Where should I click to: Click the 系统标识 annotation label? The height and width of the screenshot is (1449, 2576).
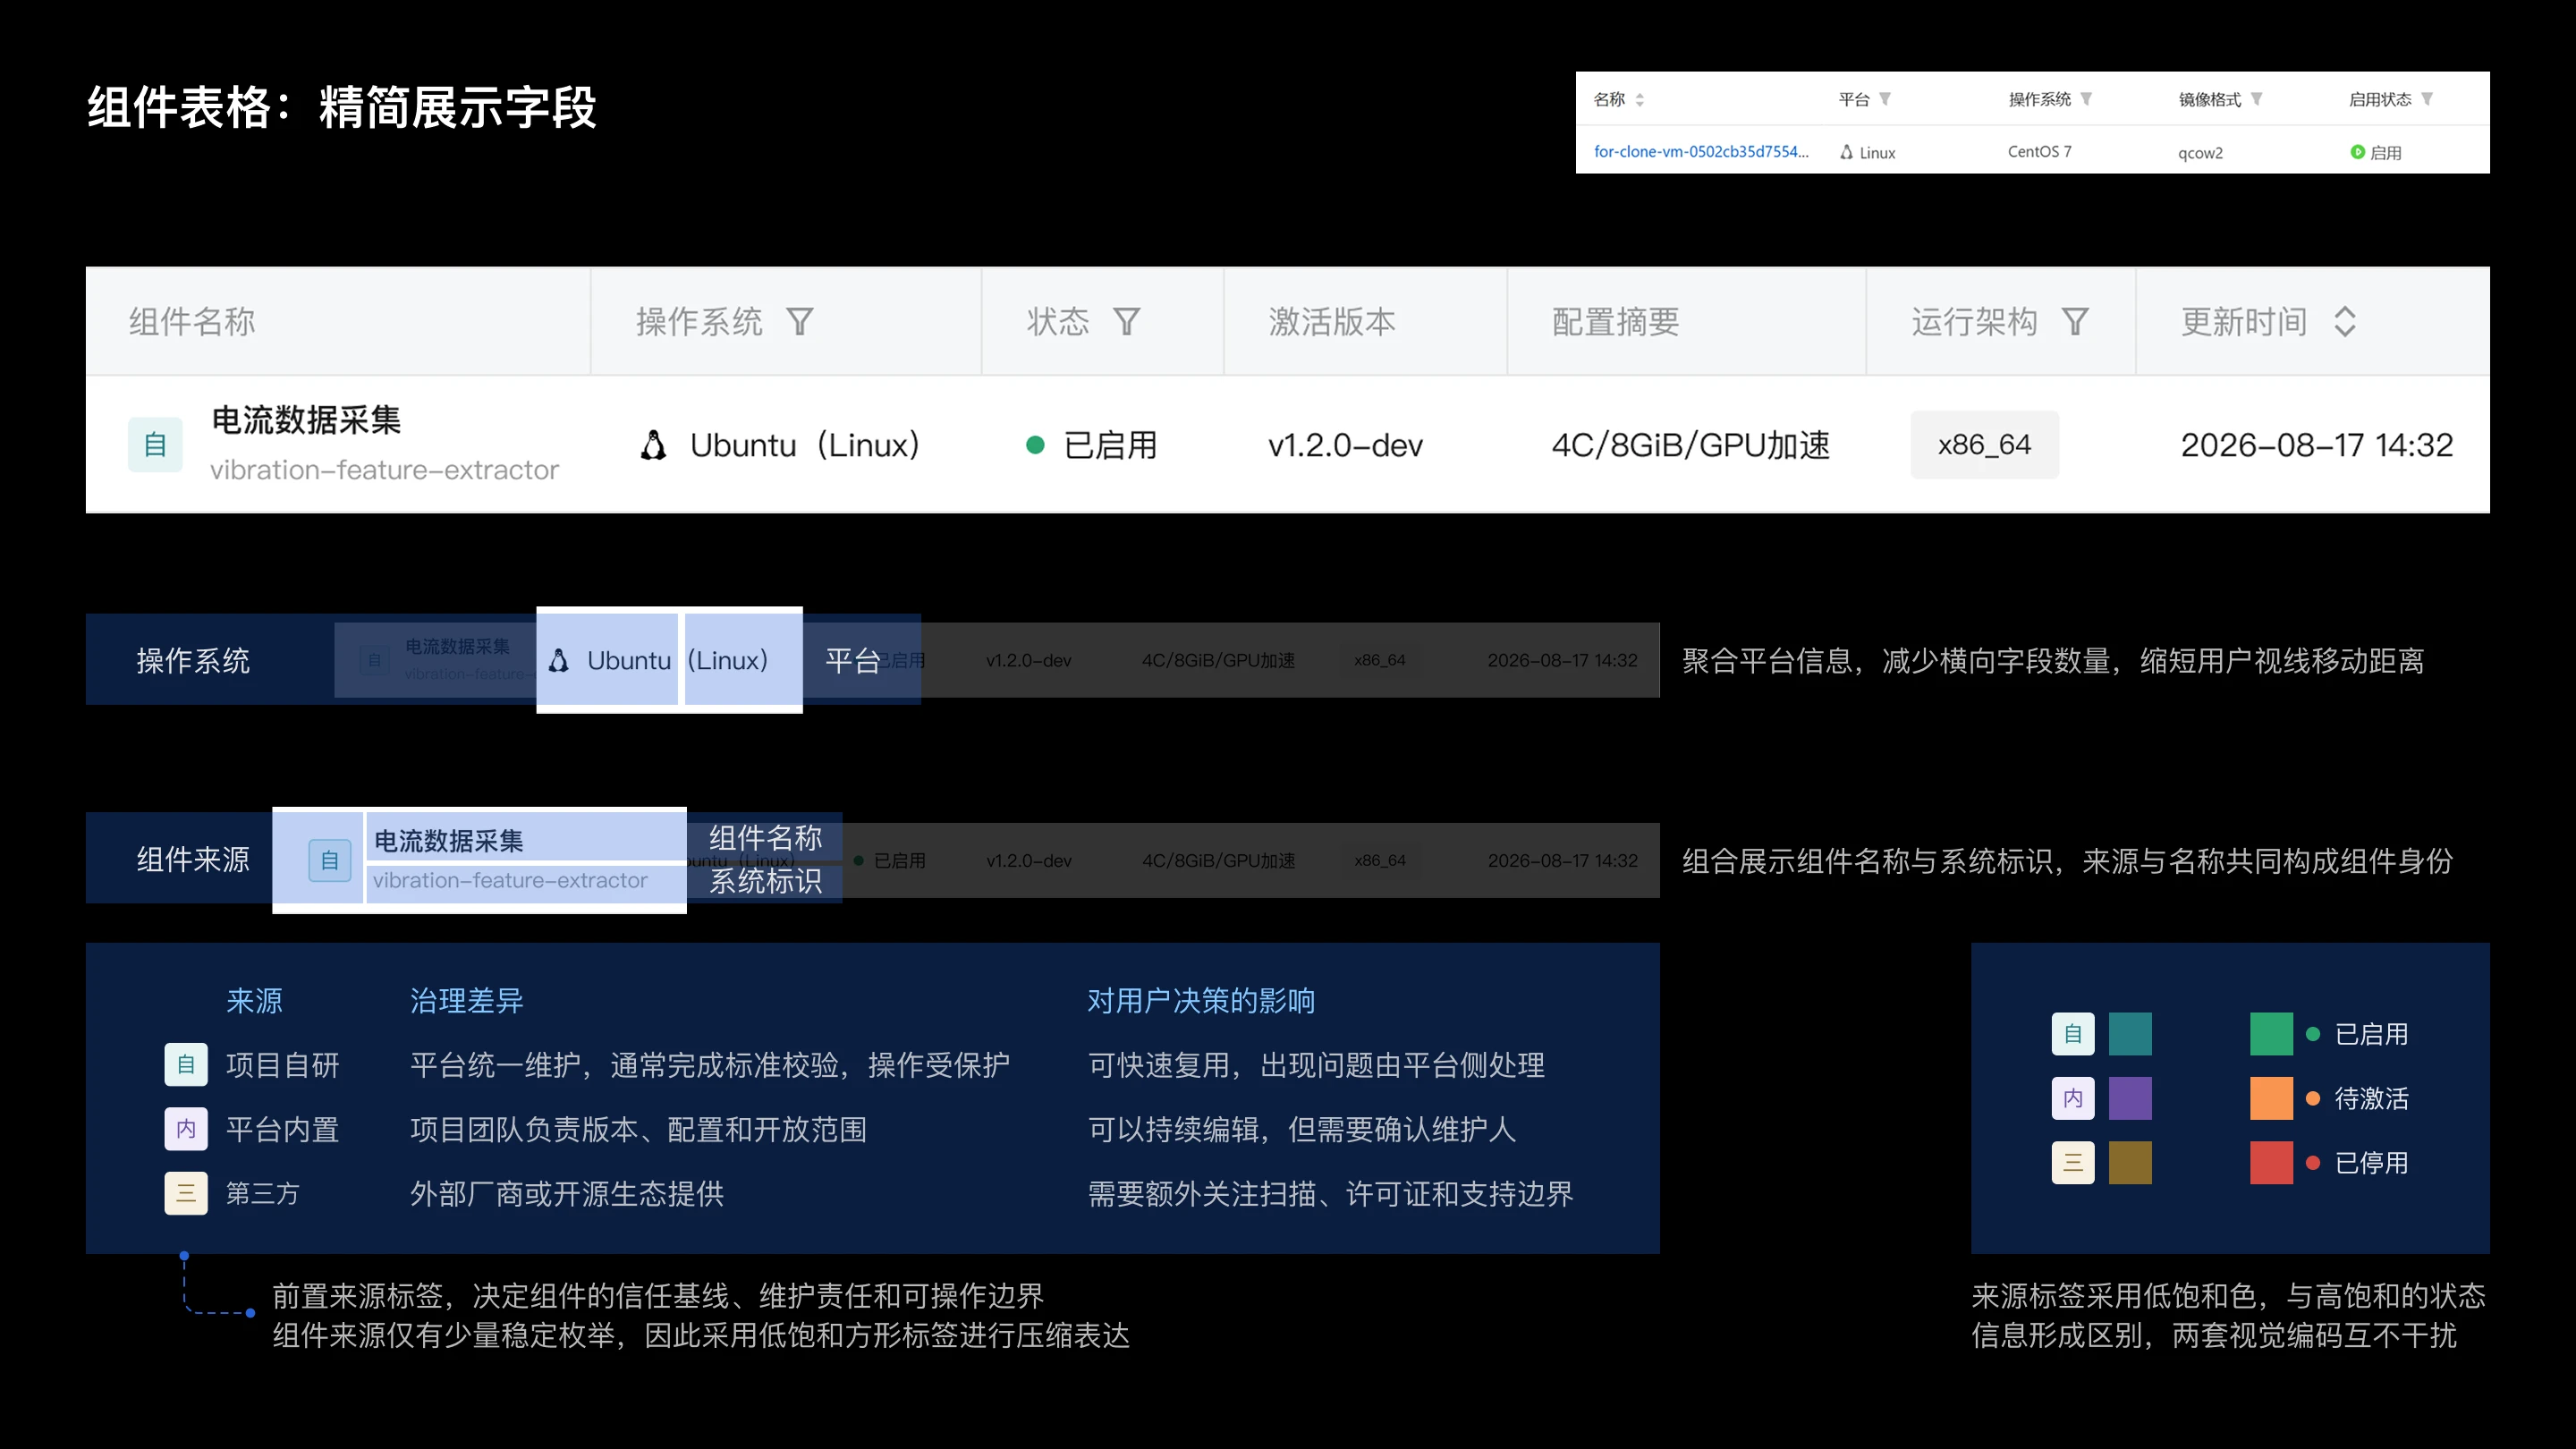[765, 881]
